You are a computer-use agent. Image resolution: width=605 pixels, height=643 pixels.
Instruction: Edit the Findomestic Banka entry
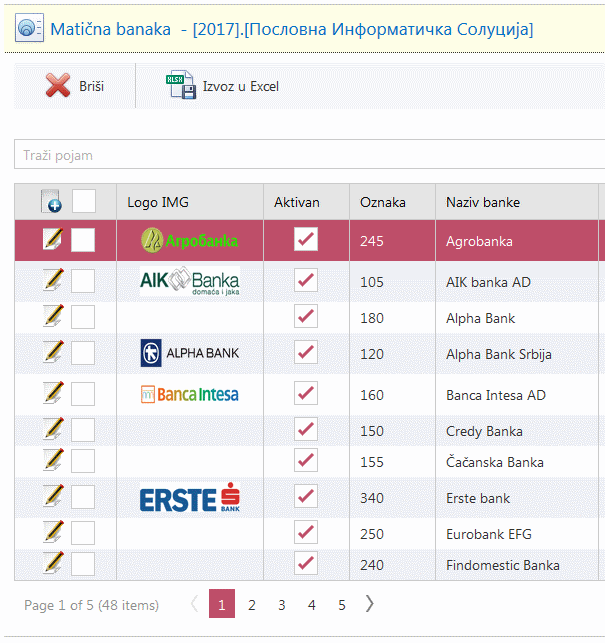tap(53, 564)
